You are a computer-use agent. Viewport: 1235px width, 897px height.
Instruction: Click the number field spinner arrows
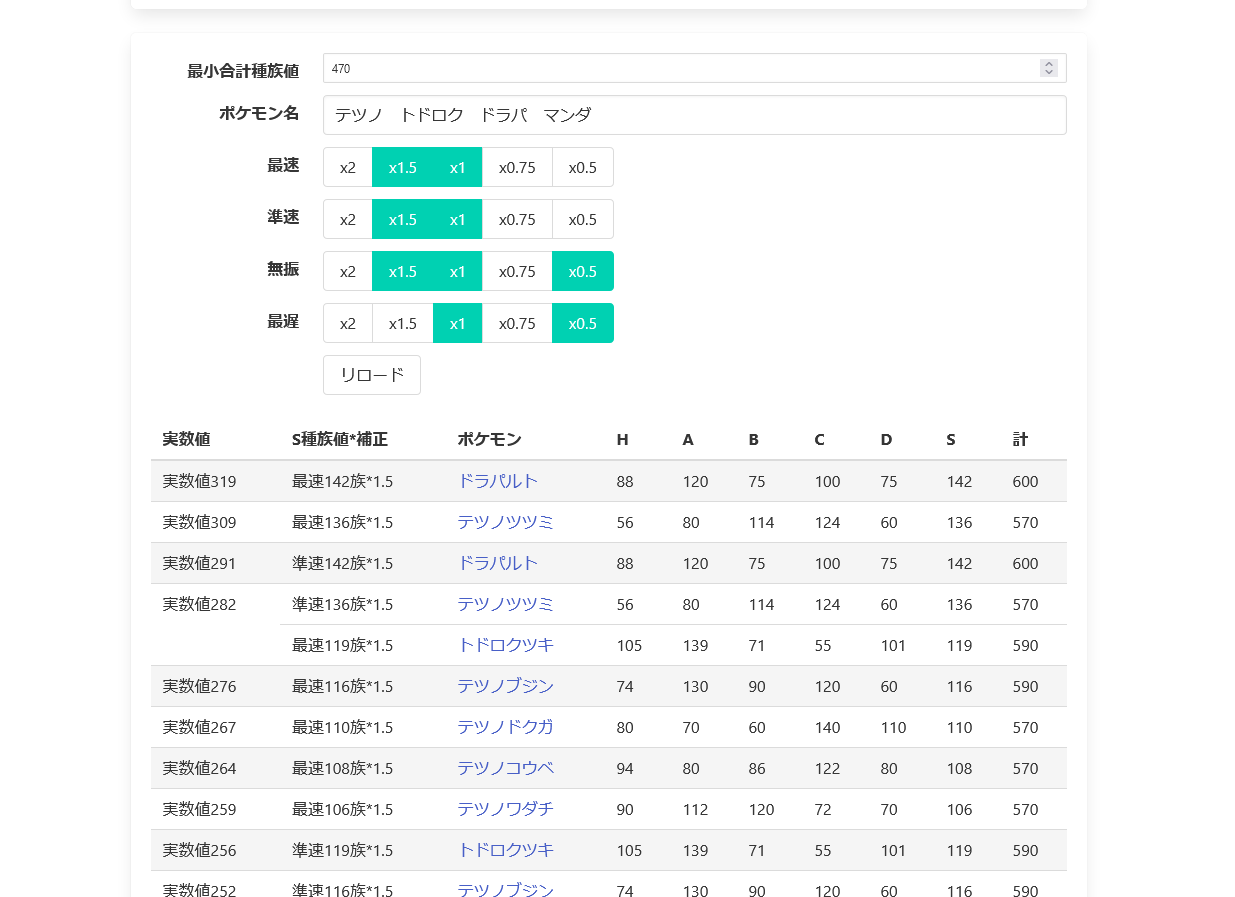[1049, 68]
